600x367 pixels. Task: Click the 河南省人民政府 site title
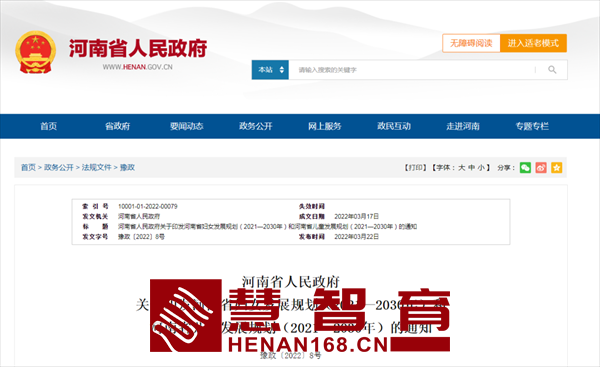click(x=138, y=48)
